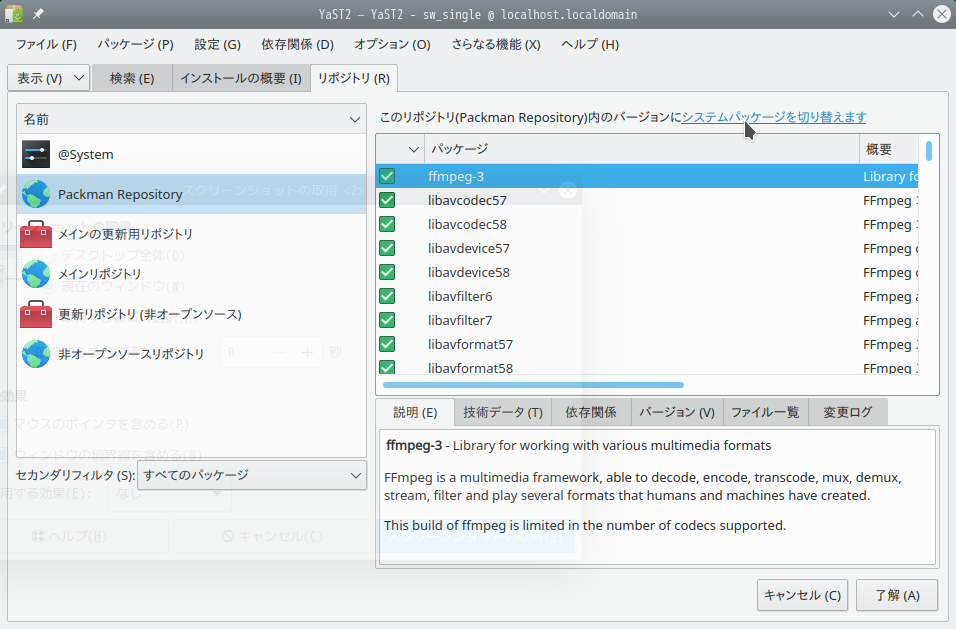Click the pin icon in title bar

pos(38,14)
